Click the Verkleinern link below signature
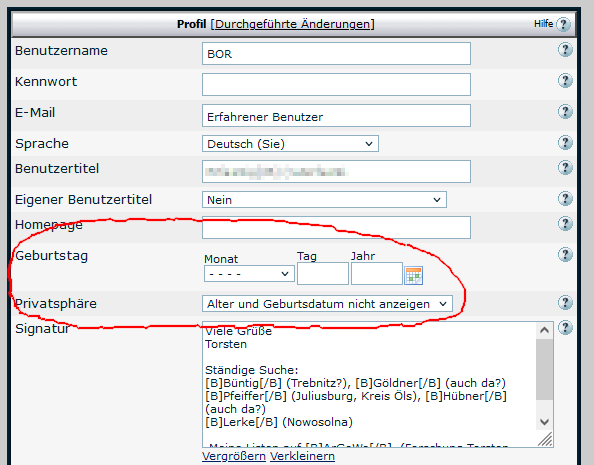The width and height of the screenshot is (594, 465). tap(302, 456)
